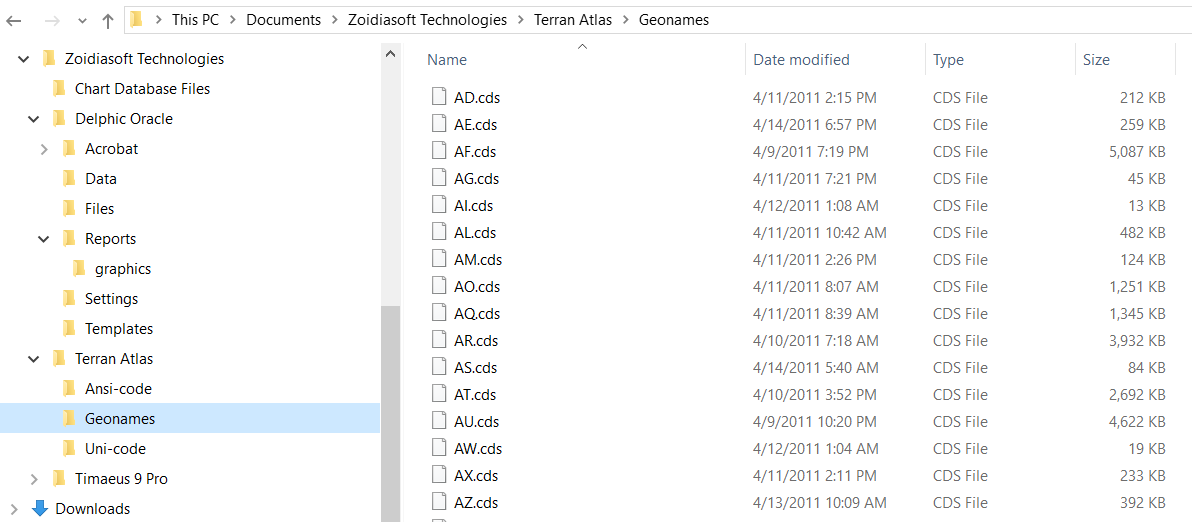This screenshot has width=1192, height=522.
Task: Click the Back navigation arrow
Action: (13, 21)
